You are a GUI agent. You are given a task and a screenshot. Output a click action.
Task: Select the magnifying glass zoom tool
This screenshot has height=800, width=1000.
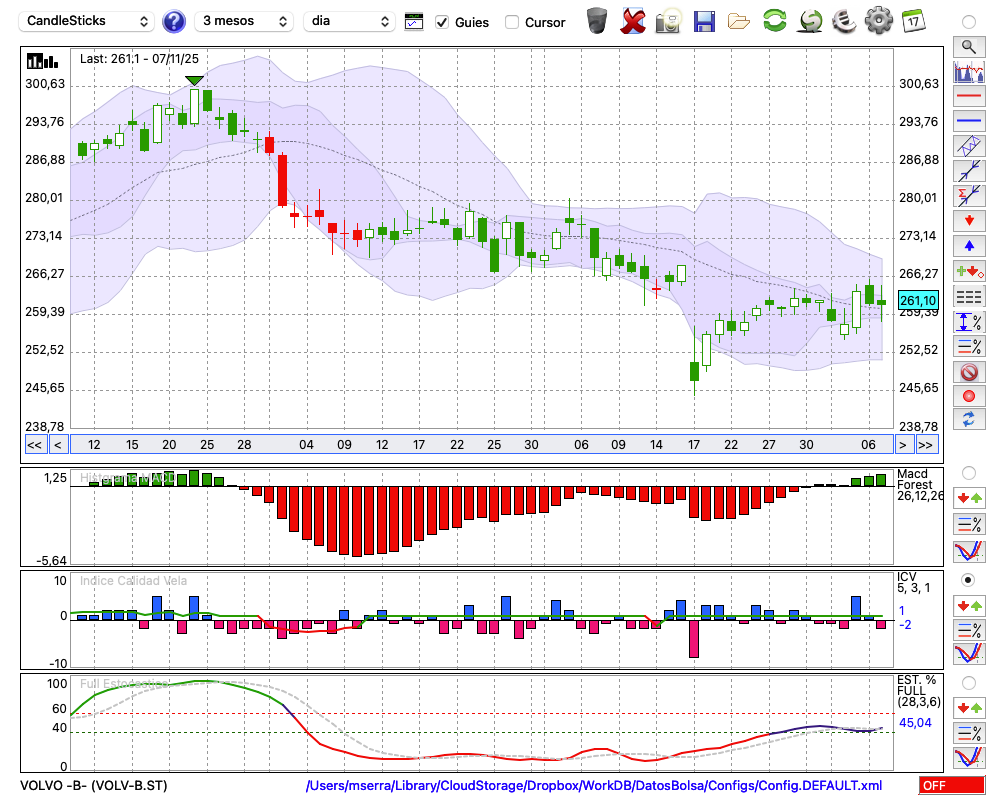coord(968,46)
